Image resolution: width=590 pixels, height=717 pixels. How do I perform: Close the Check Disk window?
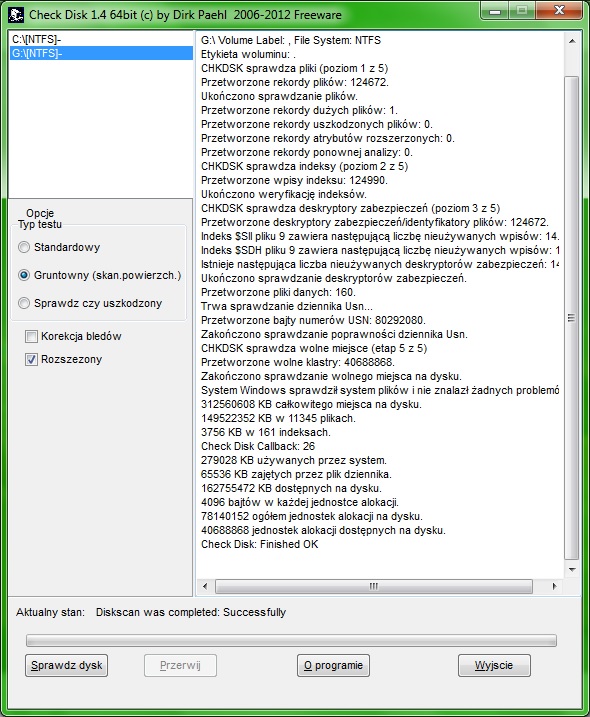(x=559, y=11)
